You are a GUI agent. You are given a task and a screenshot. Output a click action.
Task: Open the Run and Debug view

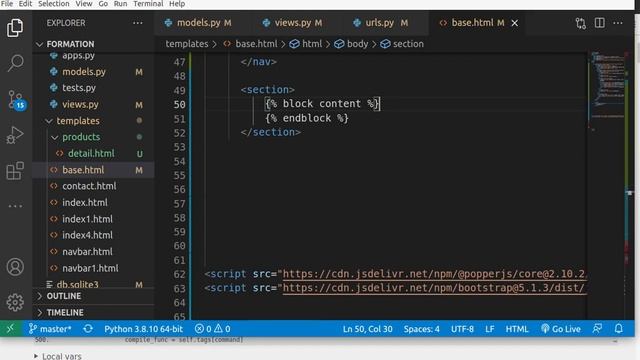click(15, 135)
